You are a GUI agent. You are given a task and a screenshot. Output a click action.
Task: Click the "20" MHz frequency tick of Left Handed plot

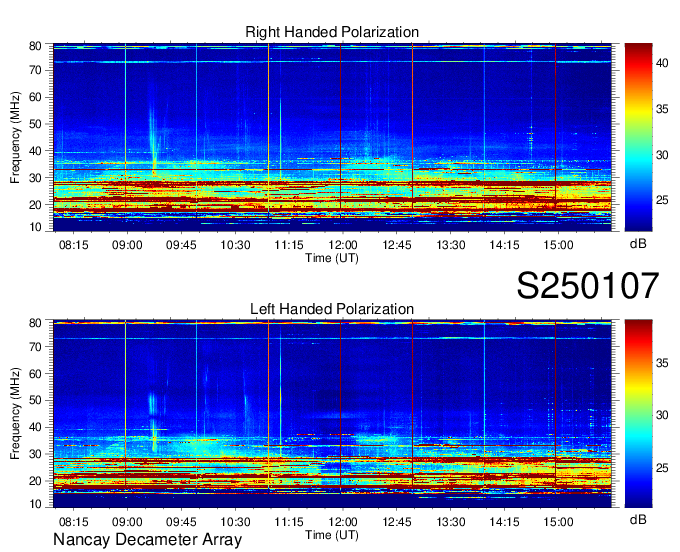[x=35, y=481]
